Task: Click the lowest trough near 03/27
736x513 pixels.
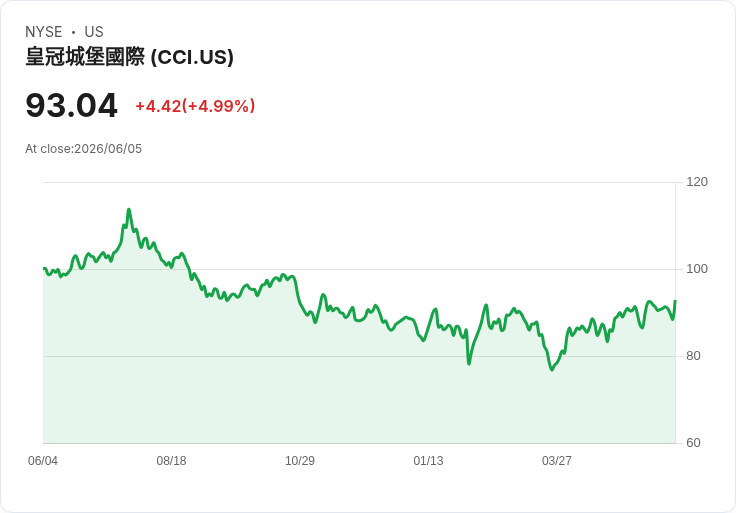Action: (552, 369)
